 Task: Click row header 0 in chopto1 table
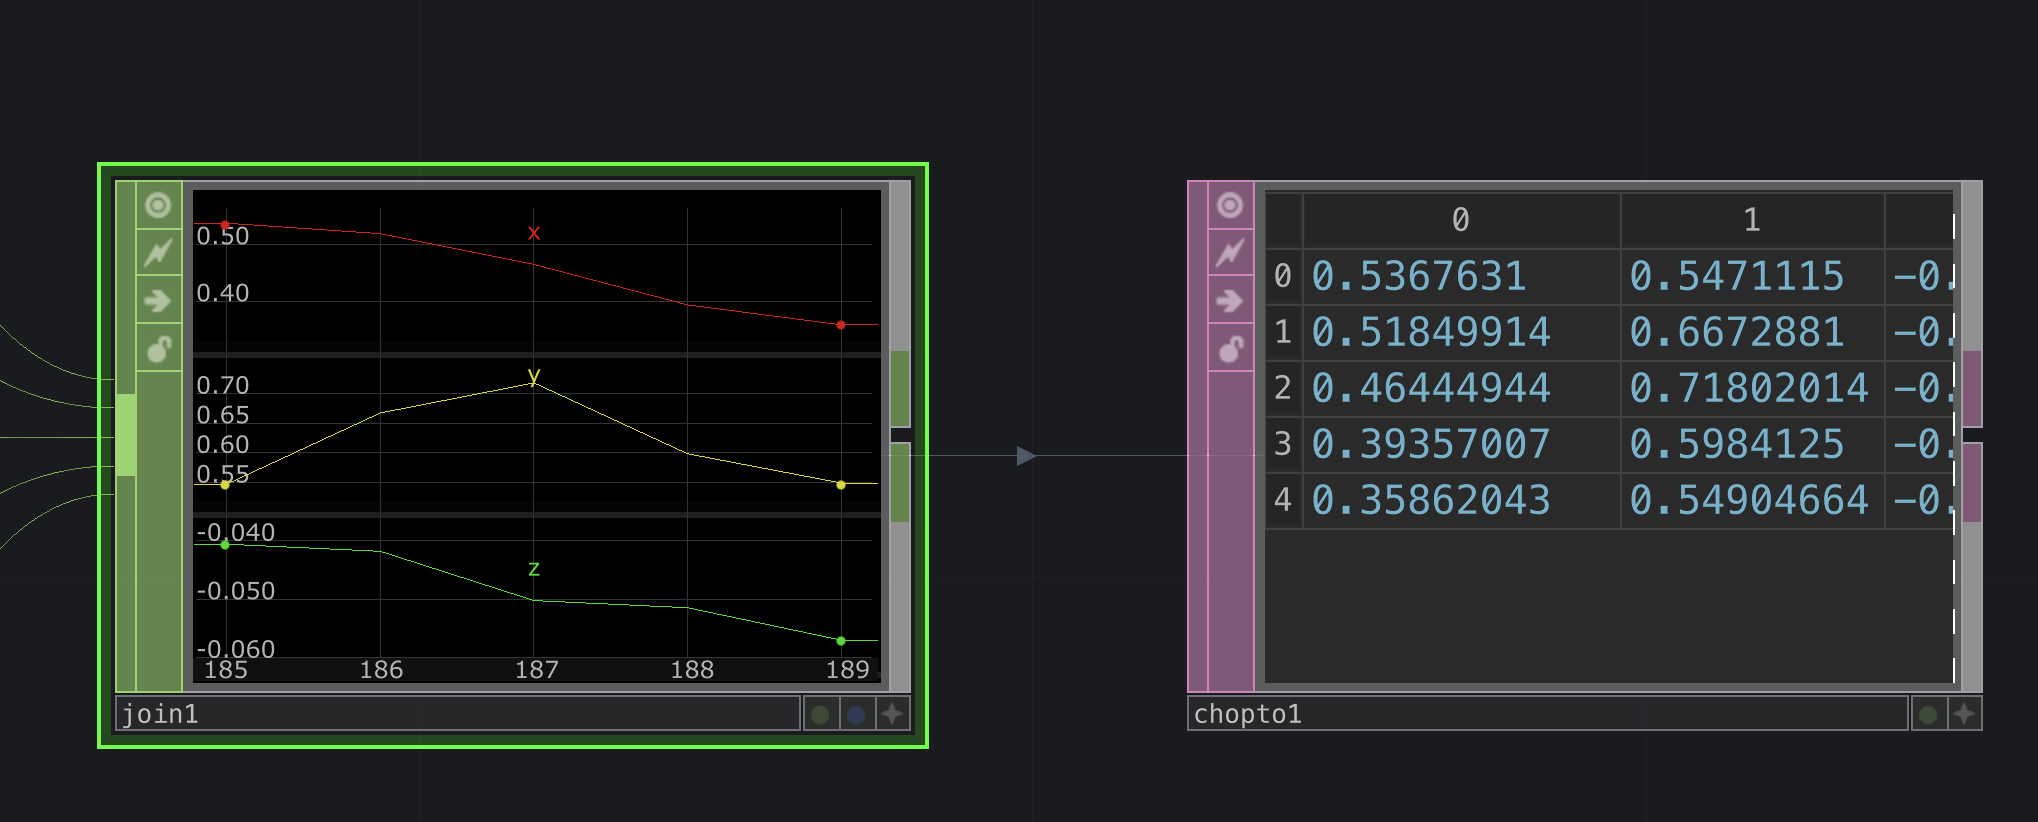1283,276
